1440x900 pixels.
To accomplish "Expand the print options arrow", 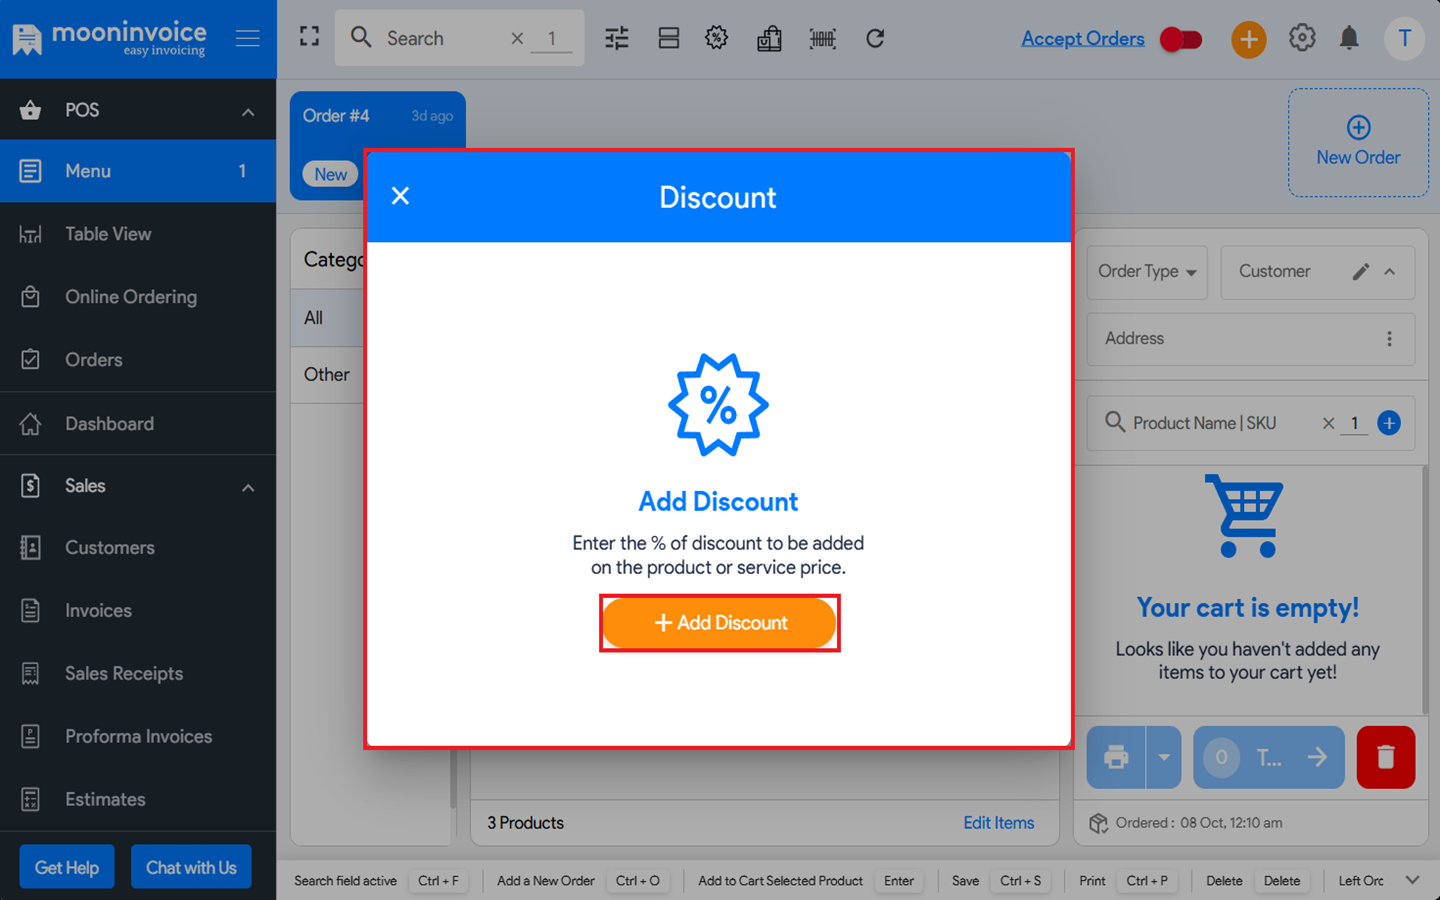I will pyautogui.click(x=1164, y=757).
